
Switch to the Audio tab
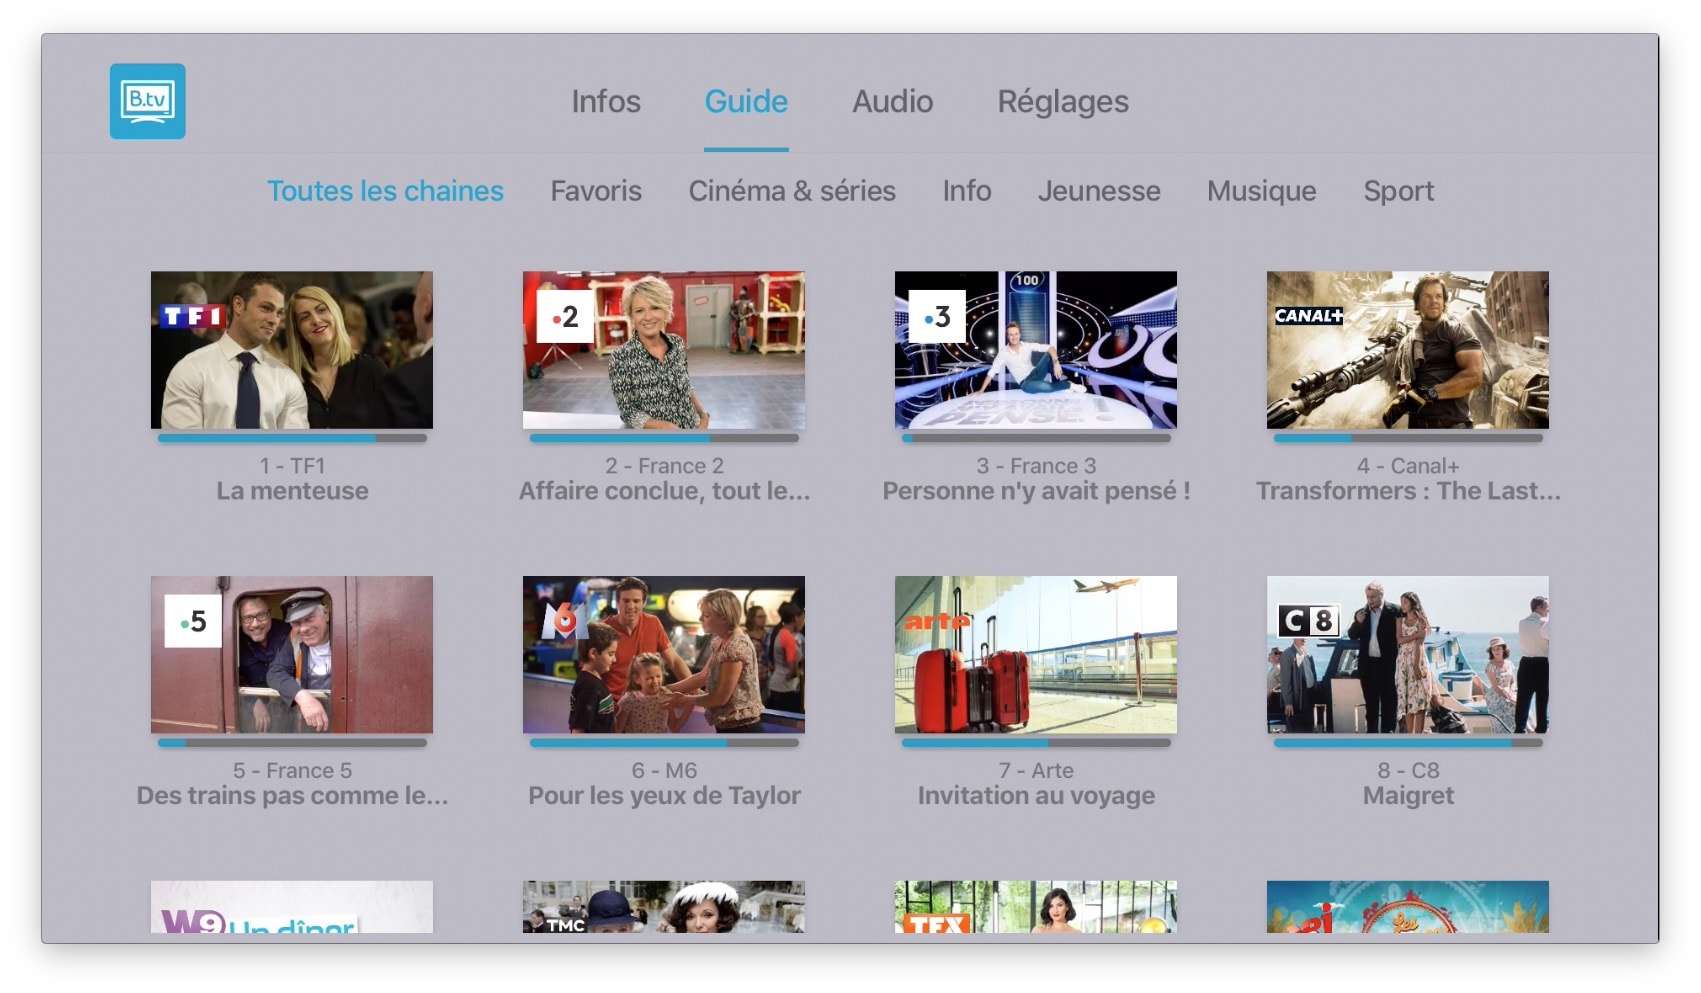[x=892, y=101]
